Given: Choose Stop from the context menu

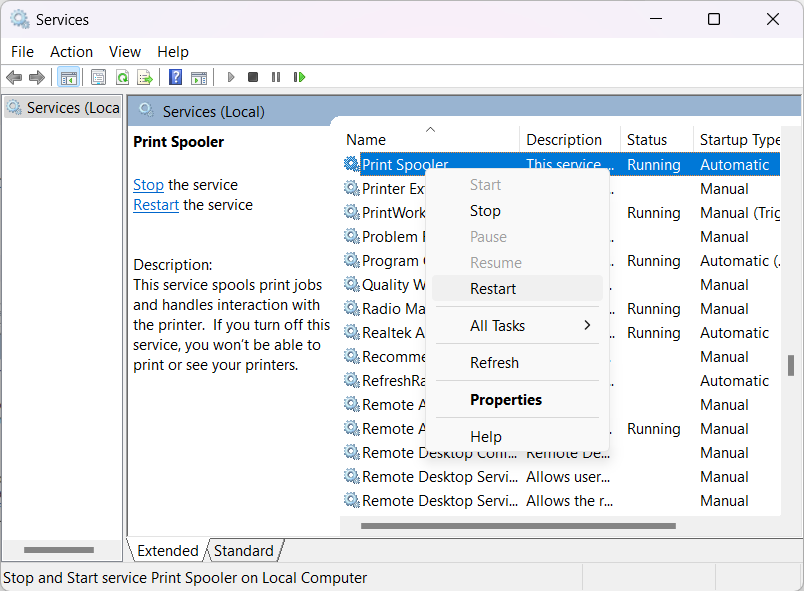Looking at the screenshot, I should click(517, 211).
